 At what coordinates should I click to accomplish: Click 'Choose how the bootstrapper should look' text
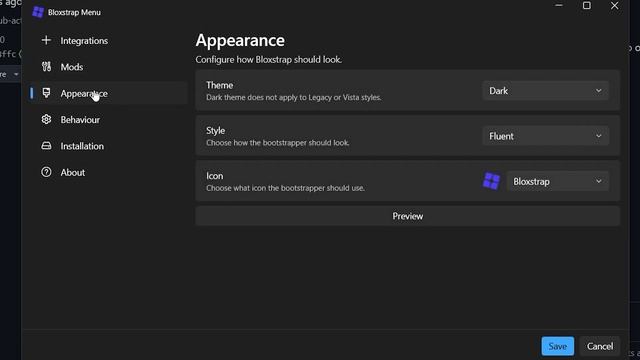click(278, 143)
